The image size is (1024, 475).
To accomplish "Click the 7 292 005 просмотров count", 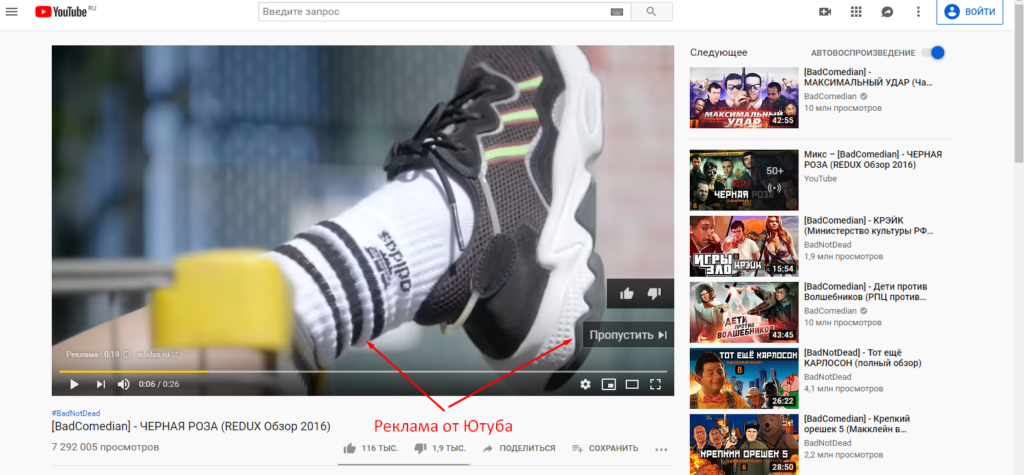I will 105,448.
